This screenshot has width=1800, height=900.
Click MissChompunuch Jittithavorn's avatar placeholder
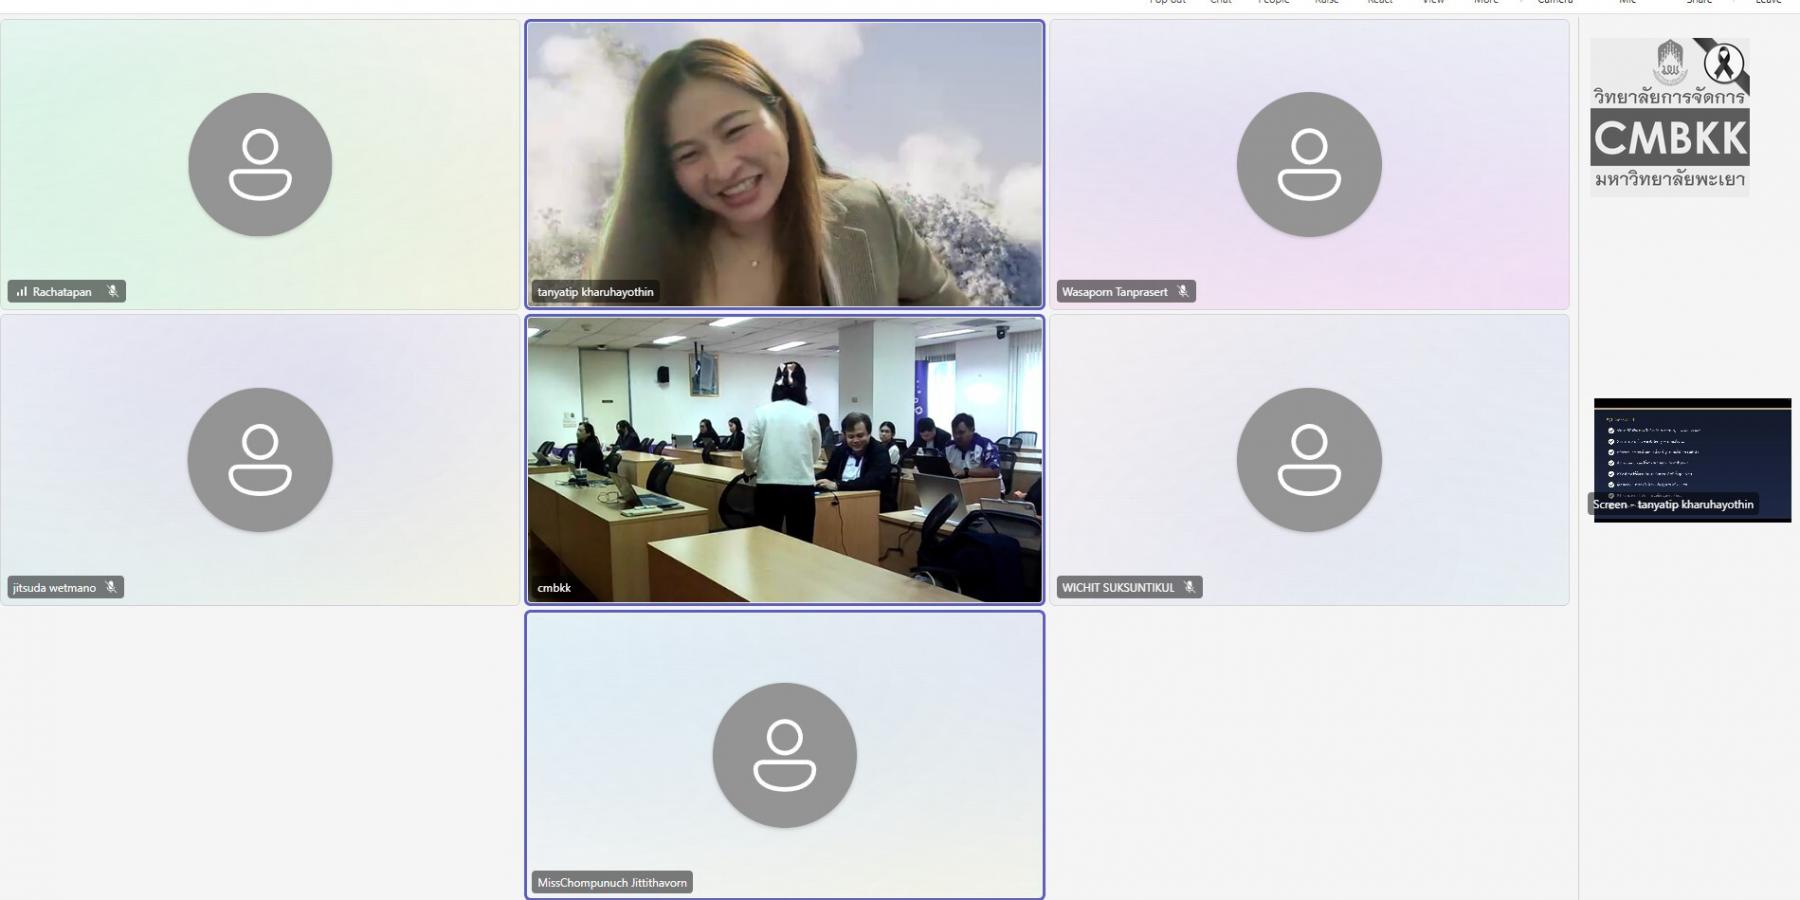[x=784, y=755]
